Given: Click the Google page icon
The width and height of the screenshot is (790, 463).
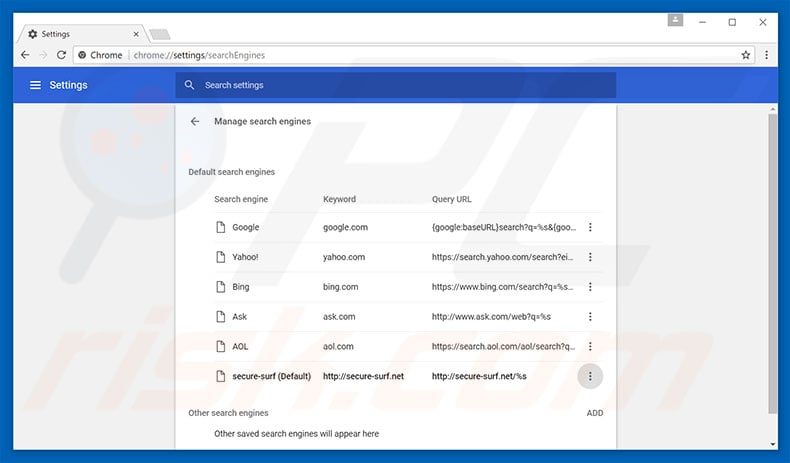Looking at the screenshot, I should (220, 227).
